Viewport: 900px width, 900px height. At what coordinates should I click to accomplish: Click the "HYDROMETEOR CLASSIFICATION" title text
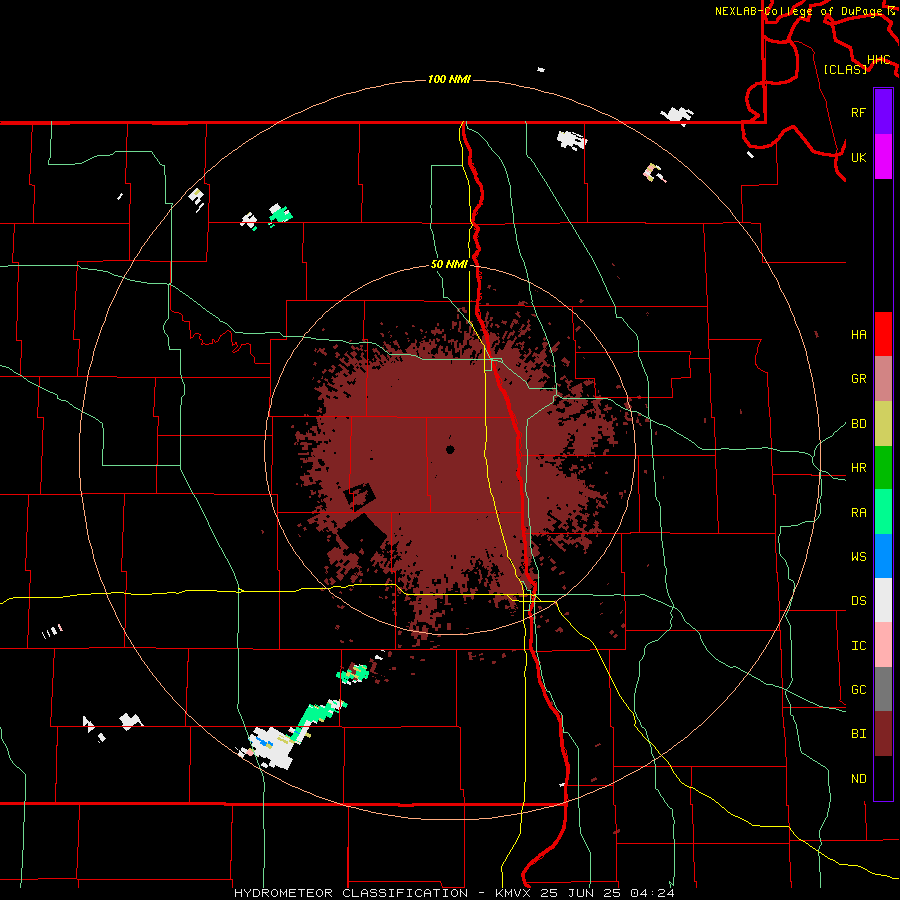click(x=351, y=893)
